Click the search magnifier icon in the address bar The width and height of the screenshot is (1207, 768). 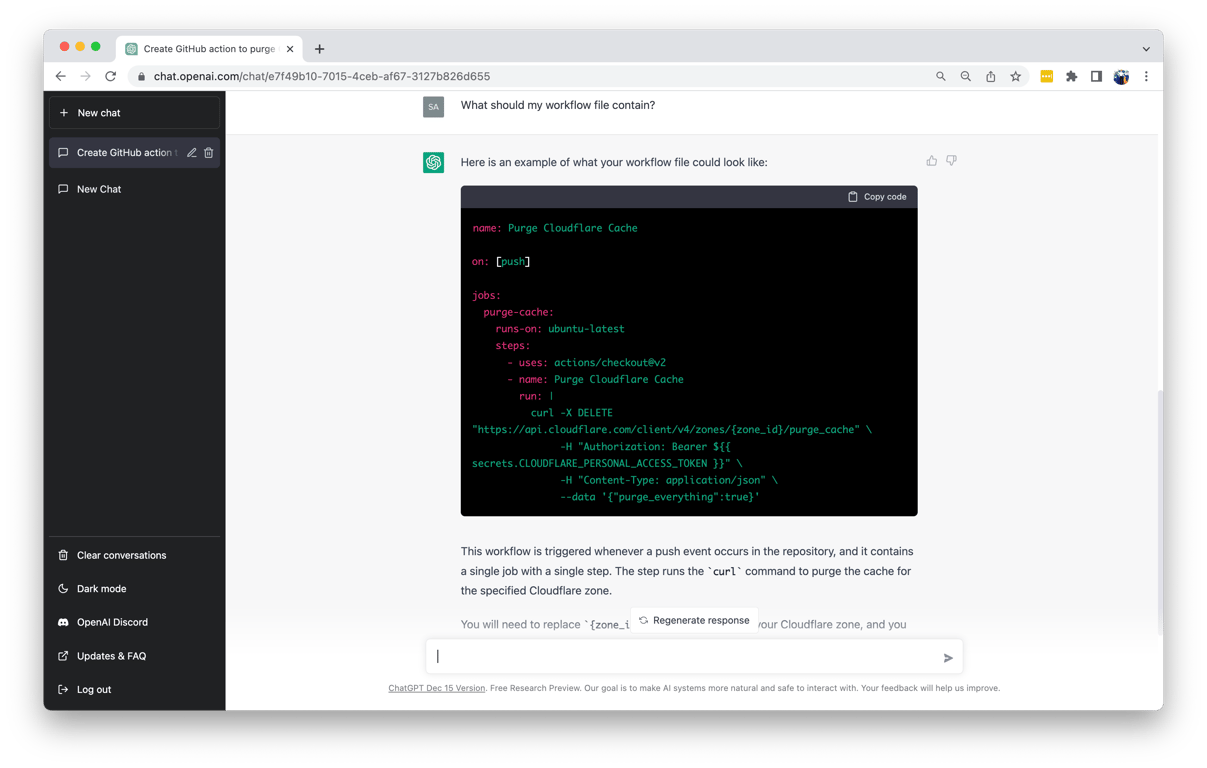[940, 76]
